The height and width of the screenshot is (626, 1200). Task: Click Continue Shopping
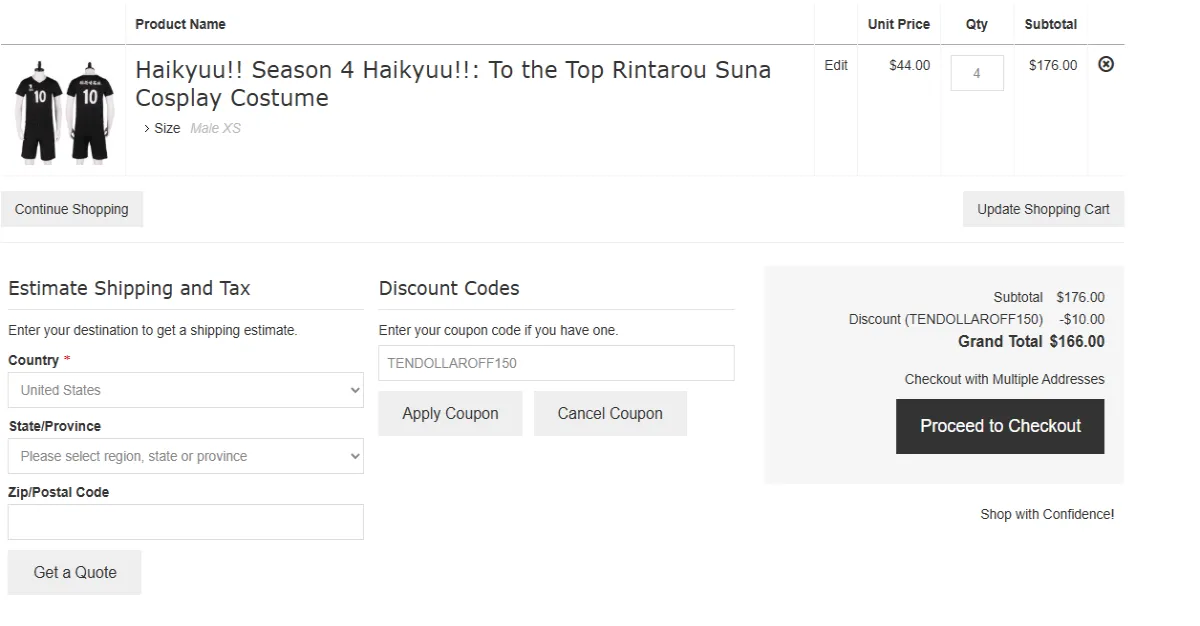click(x=71, y=209)
